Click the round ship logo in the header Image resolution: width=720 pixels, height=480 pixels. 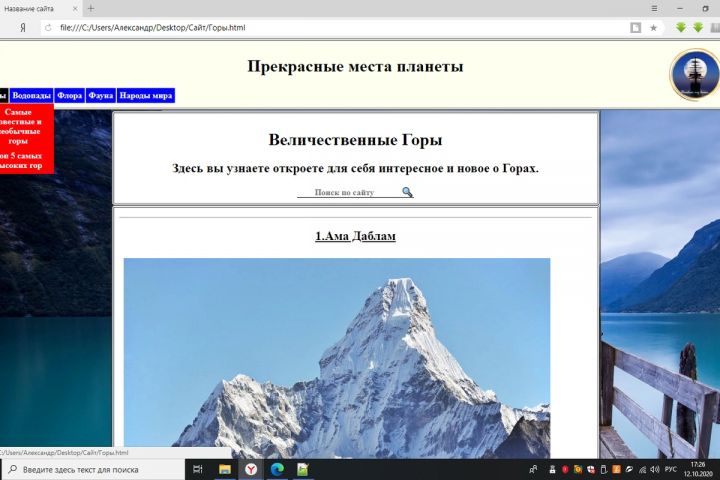[x=695, y=74]
